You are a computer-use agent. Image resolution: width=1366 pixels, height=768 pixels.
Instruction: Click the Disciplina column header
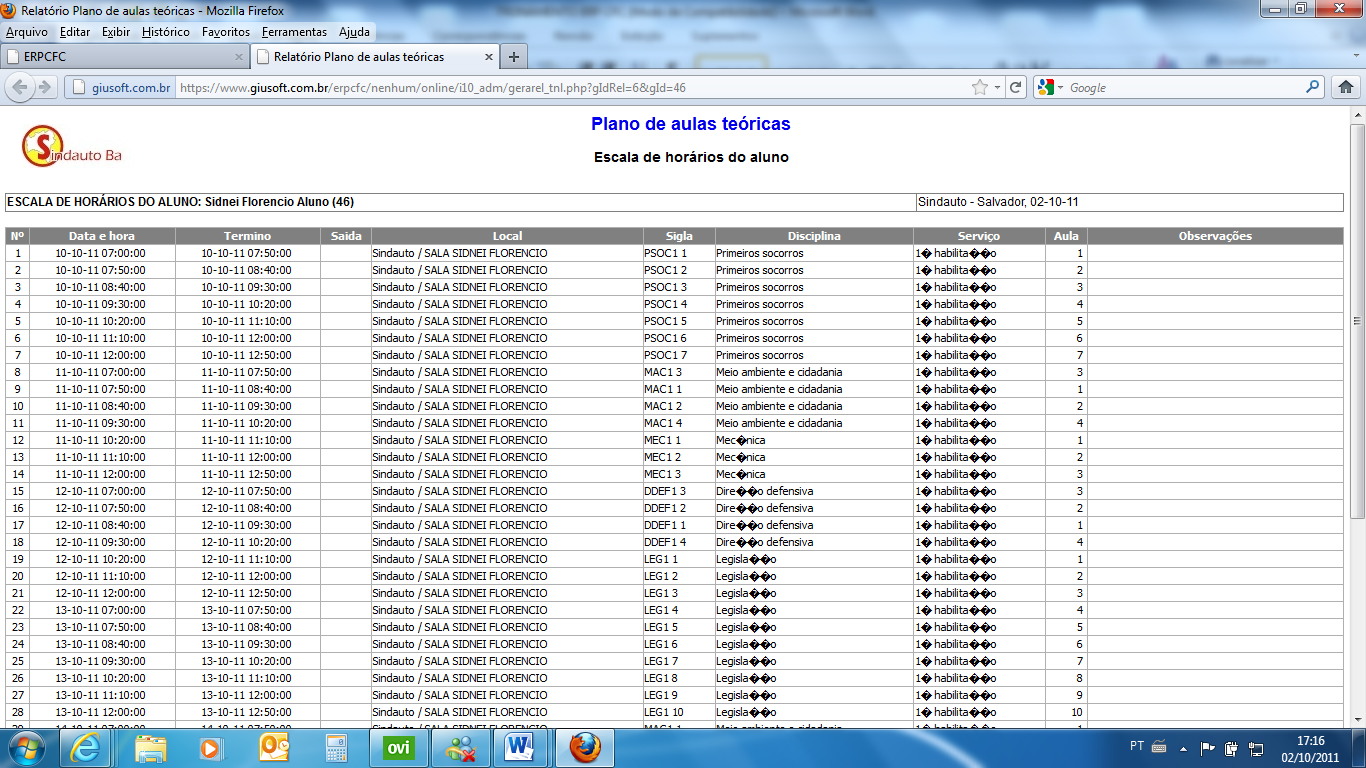pyautogui.click(x=814, y=236)
